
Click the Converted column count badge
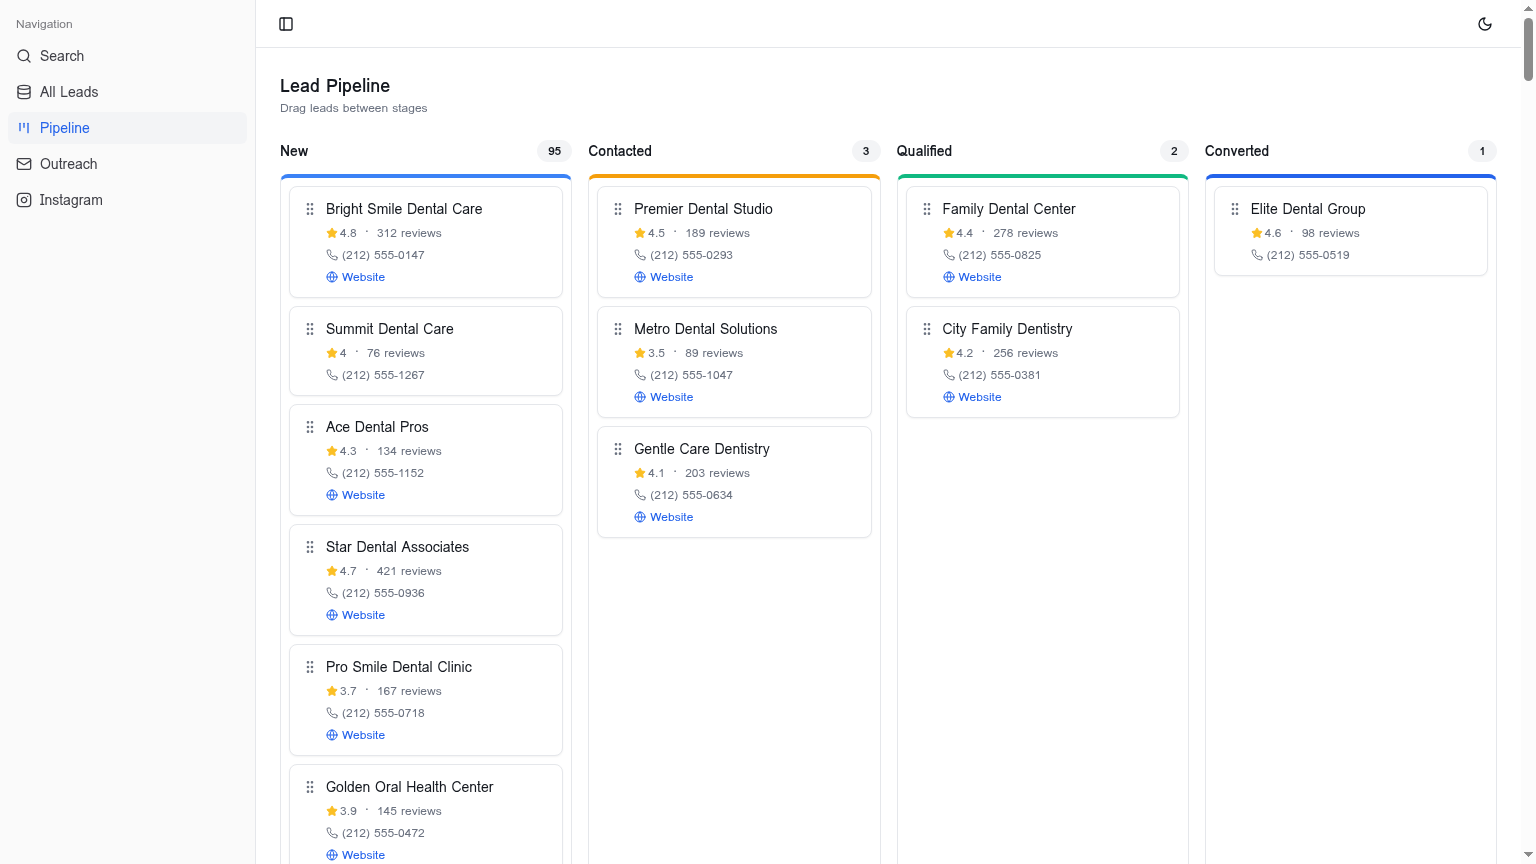coord(1482,151)
